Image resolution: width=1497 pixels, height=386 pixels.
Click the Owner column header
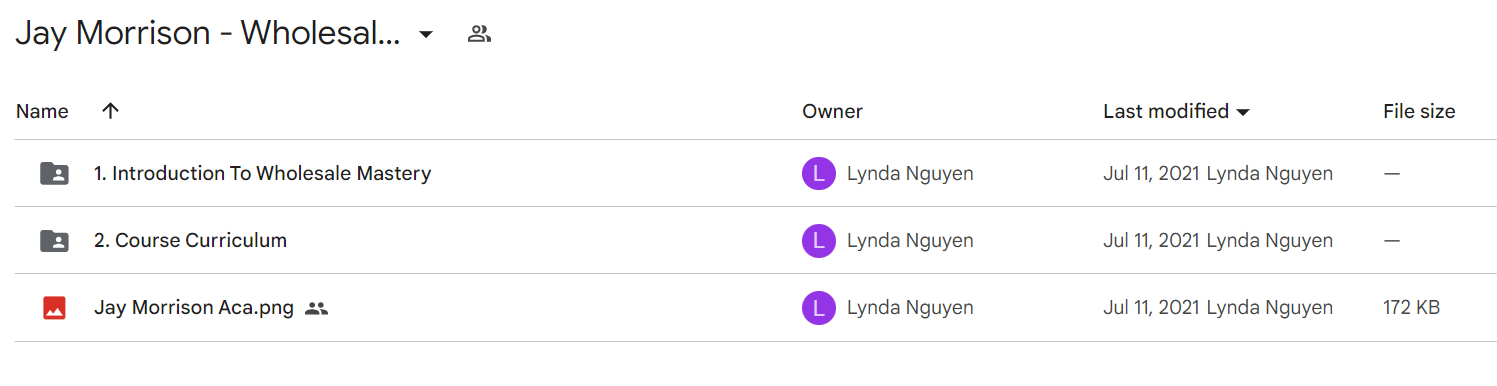point(832,111)
